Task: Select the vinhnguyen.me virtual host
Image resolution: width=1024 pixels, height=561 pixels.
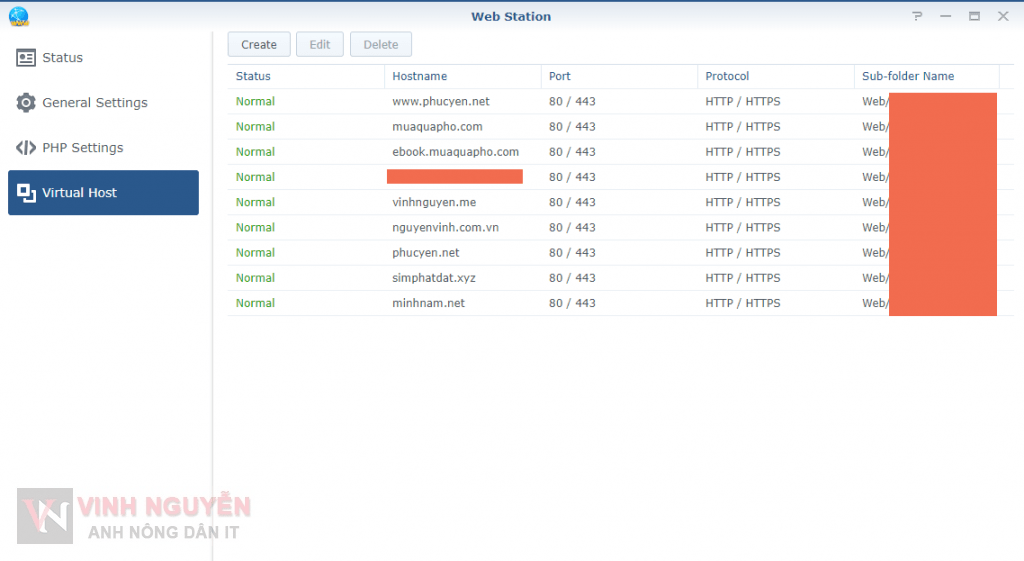Action: (x=434, y=202)
